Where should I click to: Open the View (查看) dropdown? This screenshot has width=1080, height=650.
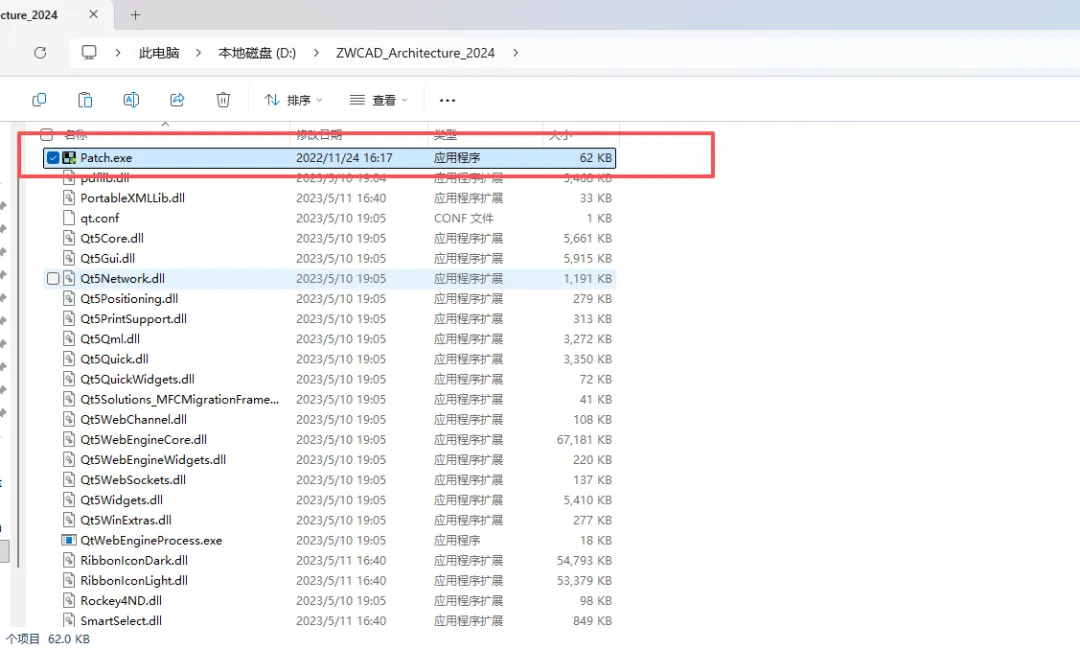click(x=378, y=101)
